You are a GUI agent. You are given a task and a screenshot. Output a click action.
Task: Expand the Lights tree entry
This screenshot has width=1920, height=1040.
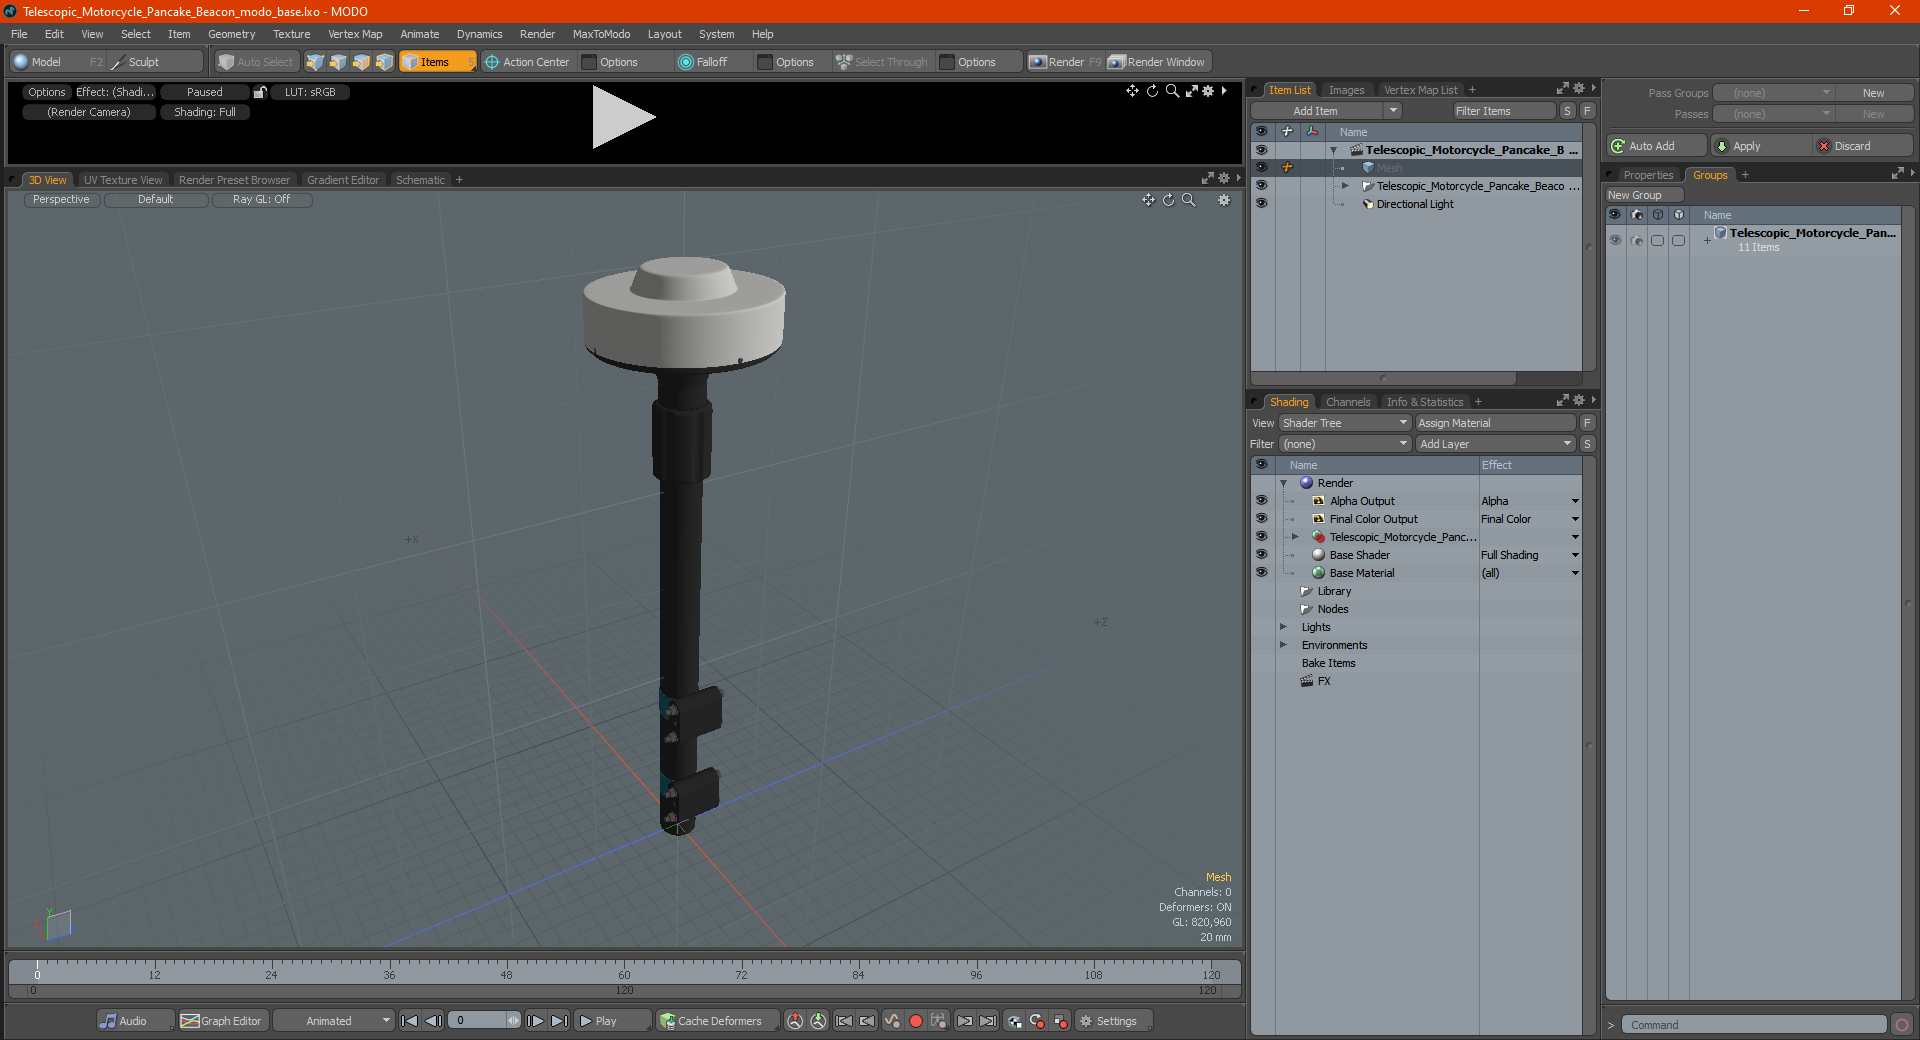(1283, 627)
